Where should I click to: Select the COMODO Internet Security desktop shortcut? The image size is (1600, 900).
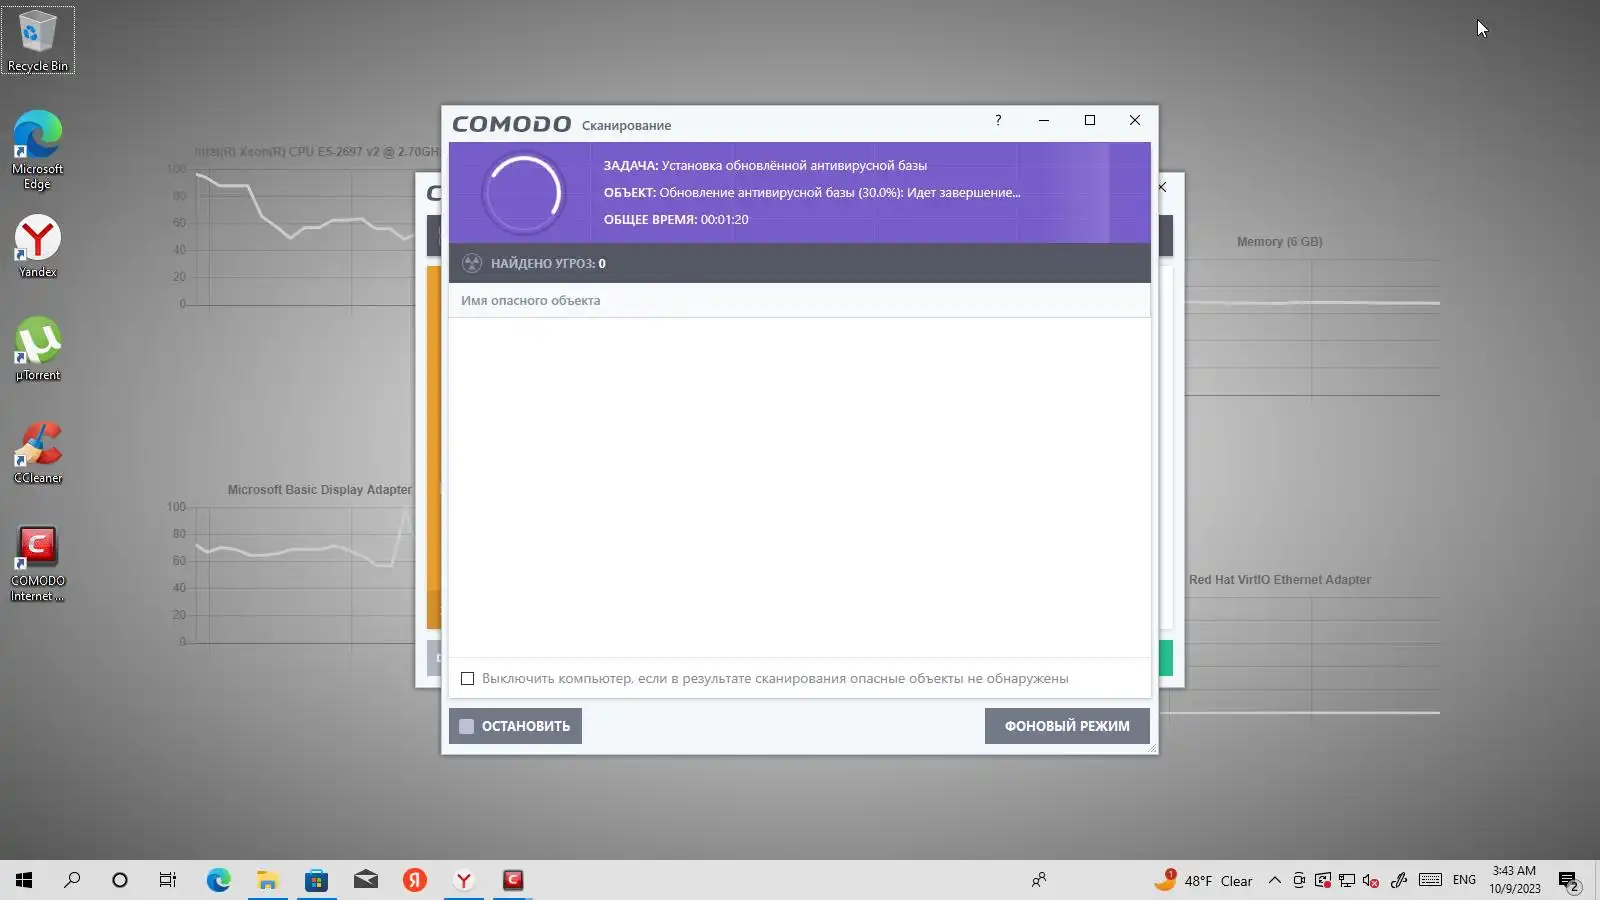(x=38, y=564)
